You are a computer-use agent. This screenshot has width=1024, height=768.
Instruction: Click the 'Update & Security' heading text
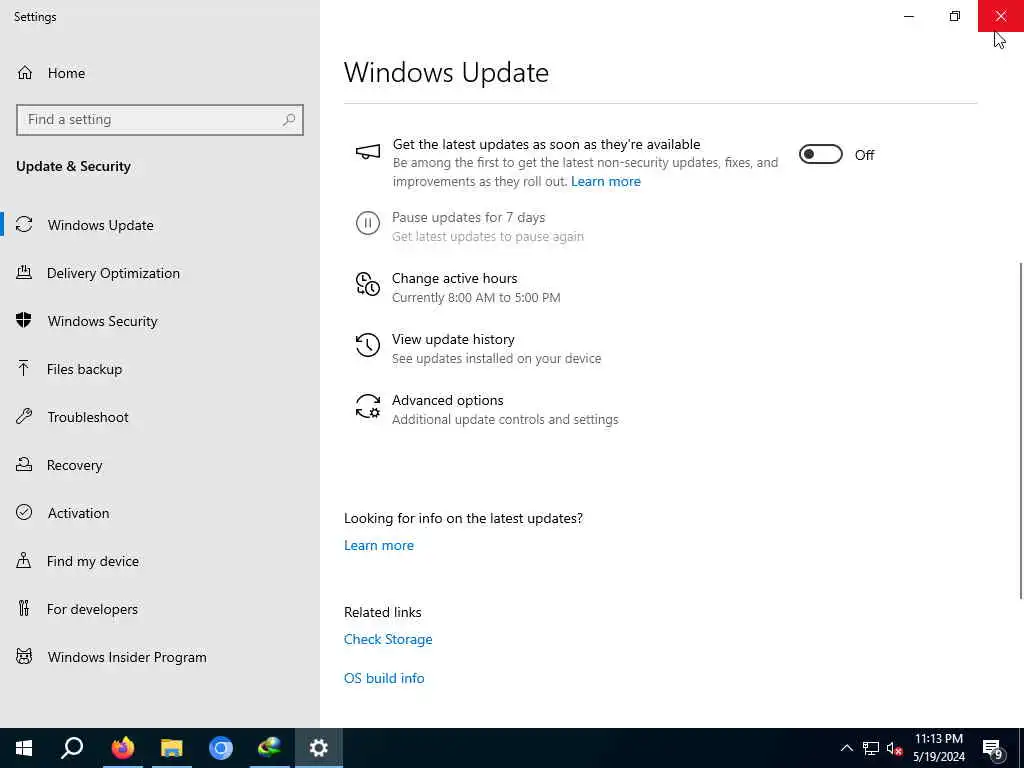73,167
